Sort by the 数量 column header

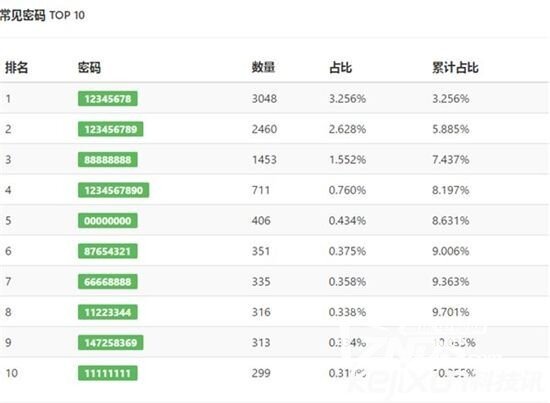pyautogui.click(x=263, y=67)
